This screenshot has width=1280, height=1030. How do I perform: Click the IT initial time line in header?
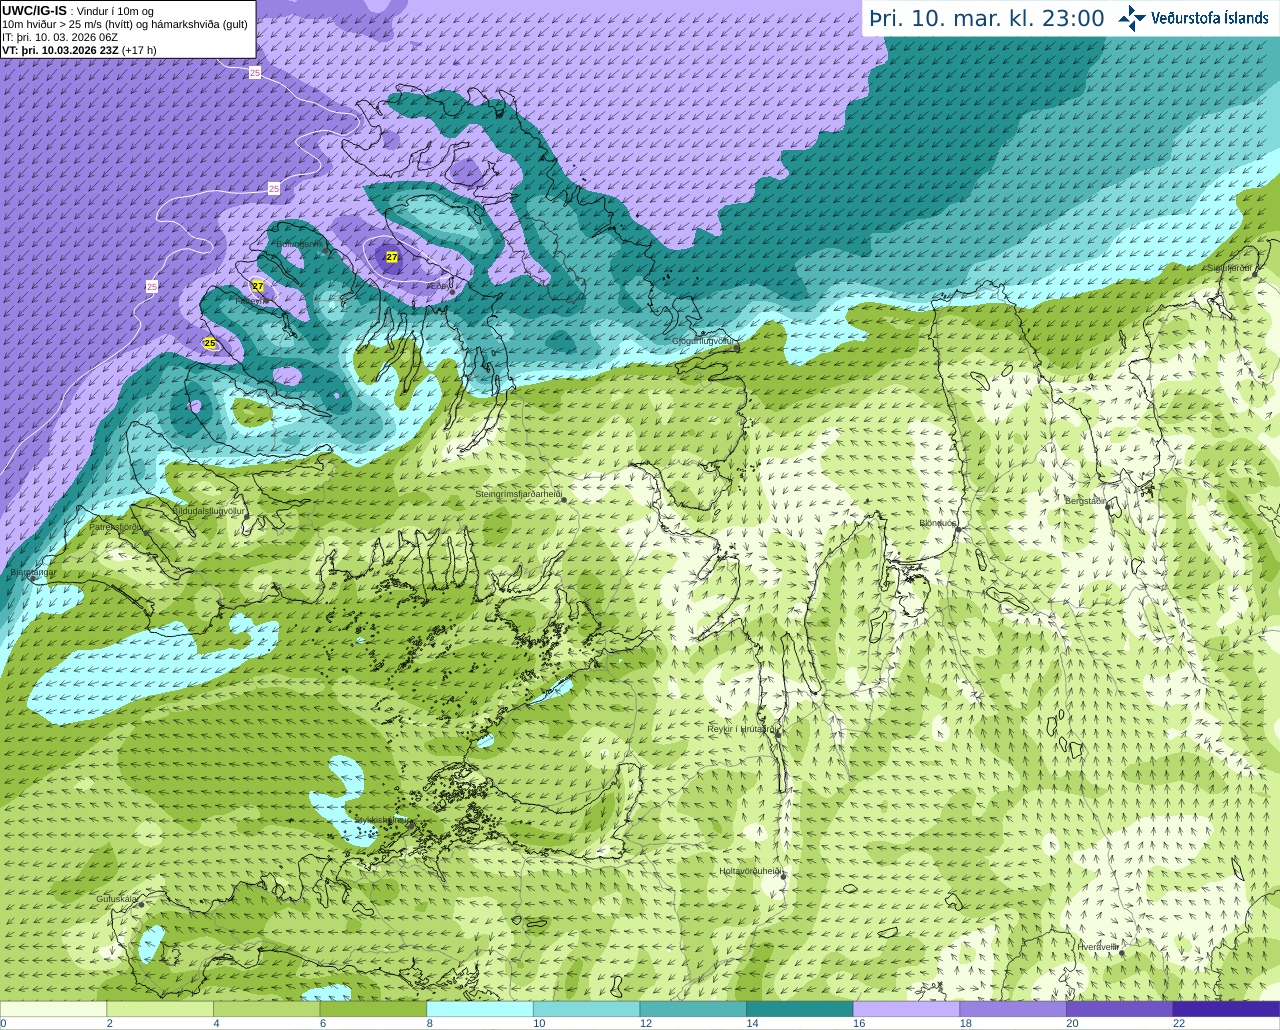coord(60,37)
